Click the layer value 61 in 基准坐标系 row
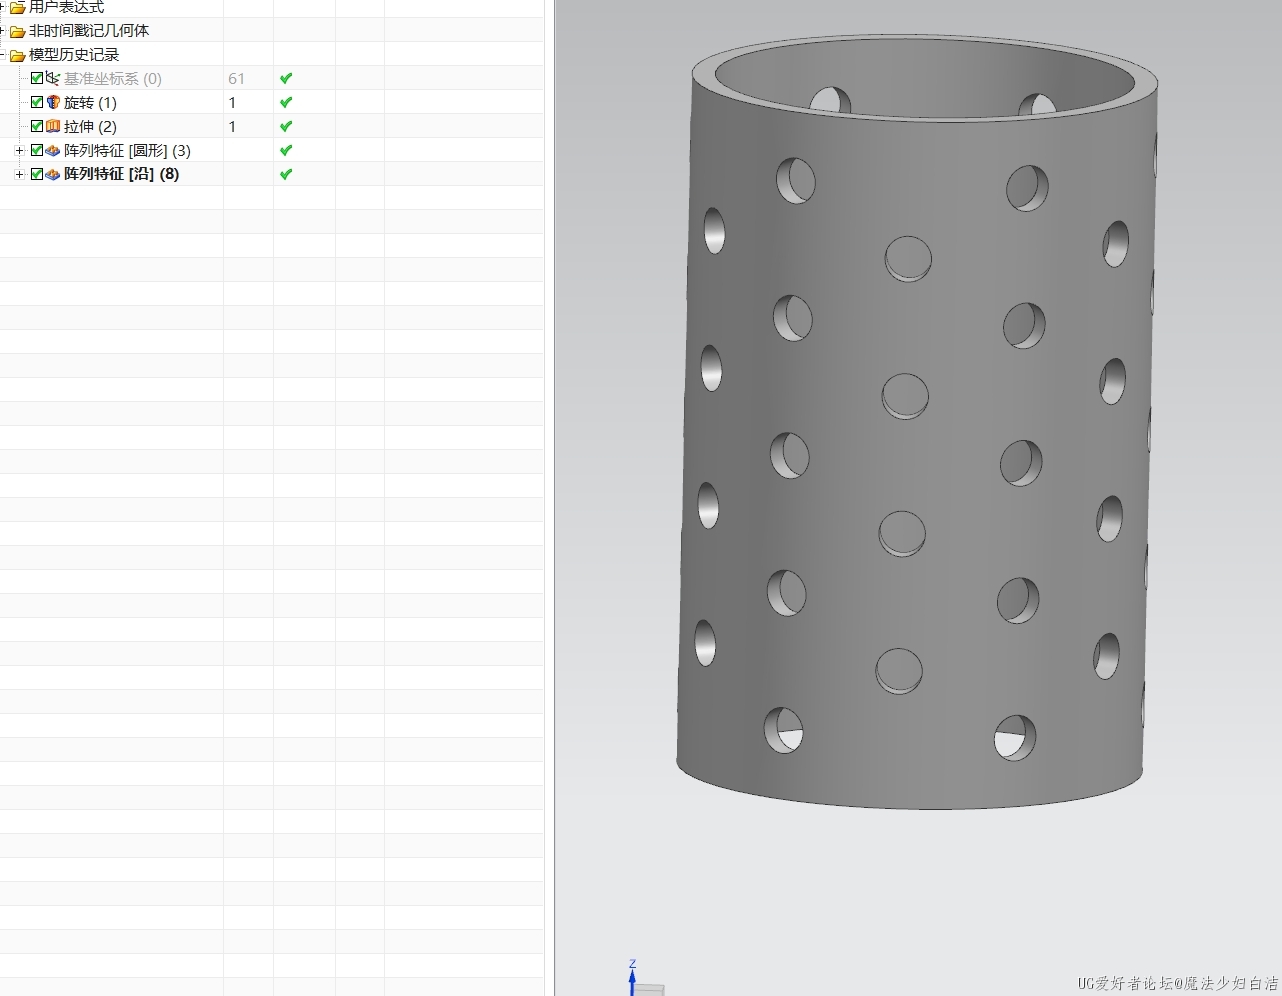1282x996 pixels. point(236,78)
